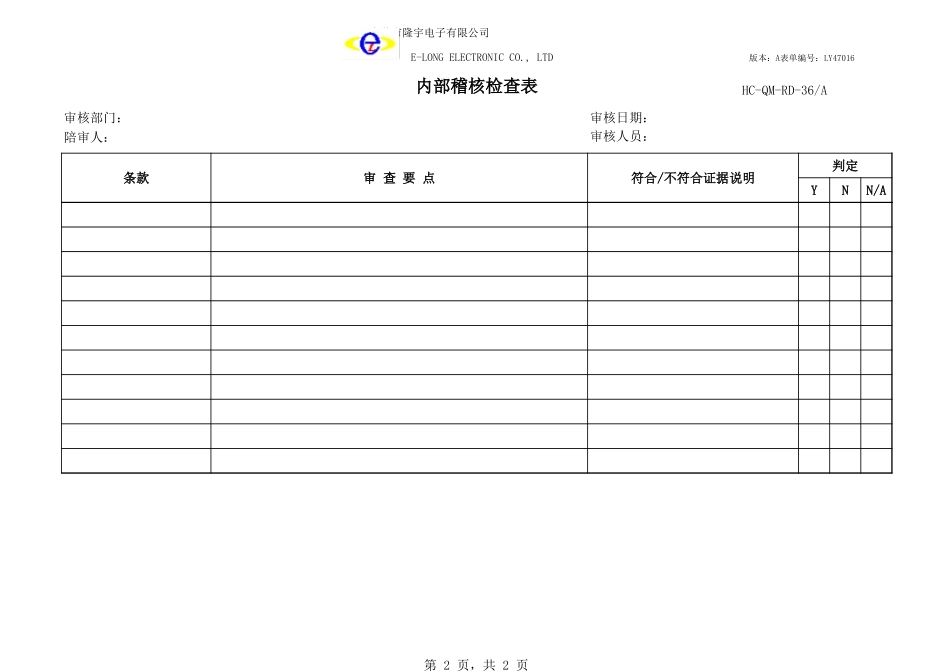Select the 符合/不符合证据说明 header
Screen dimensions: 950x672
pos(691,178)
